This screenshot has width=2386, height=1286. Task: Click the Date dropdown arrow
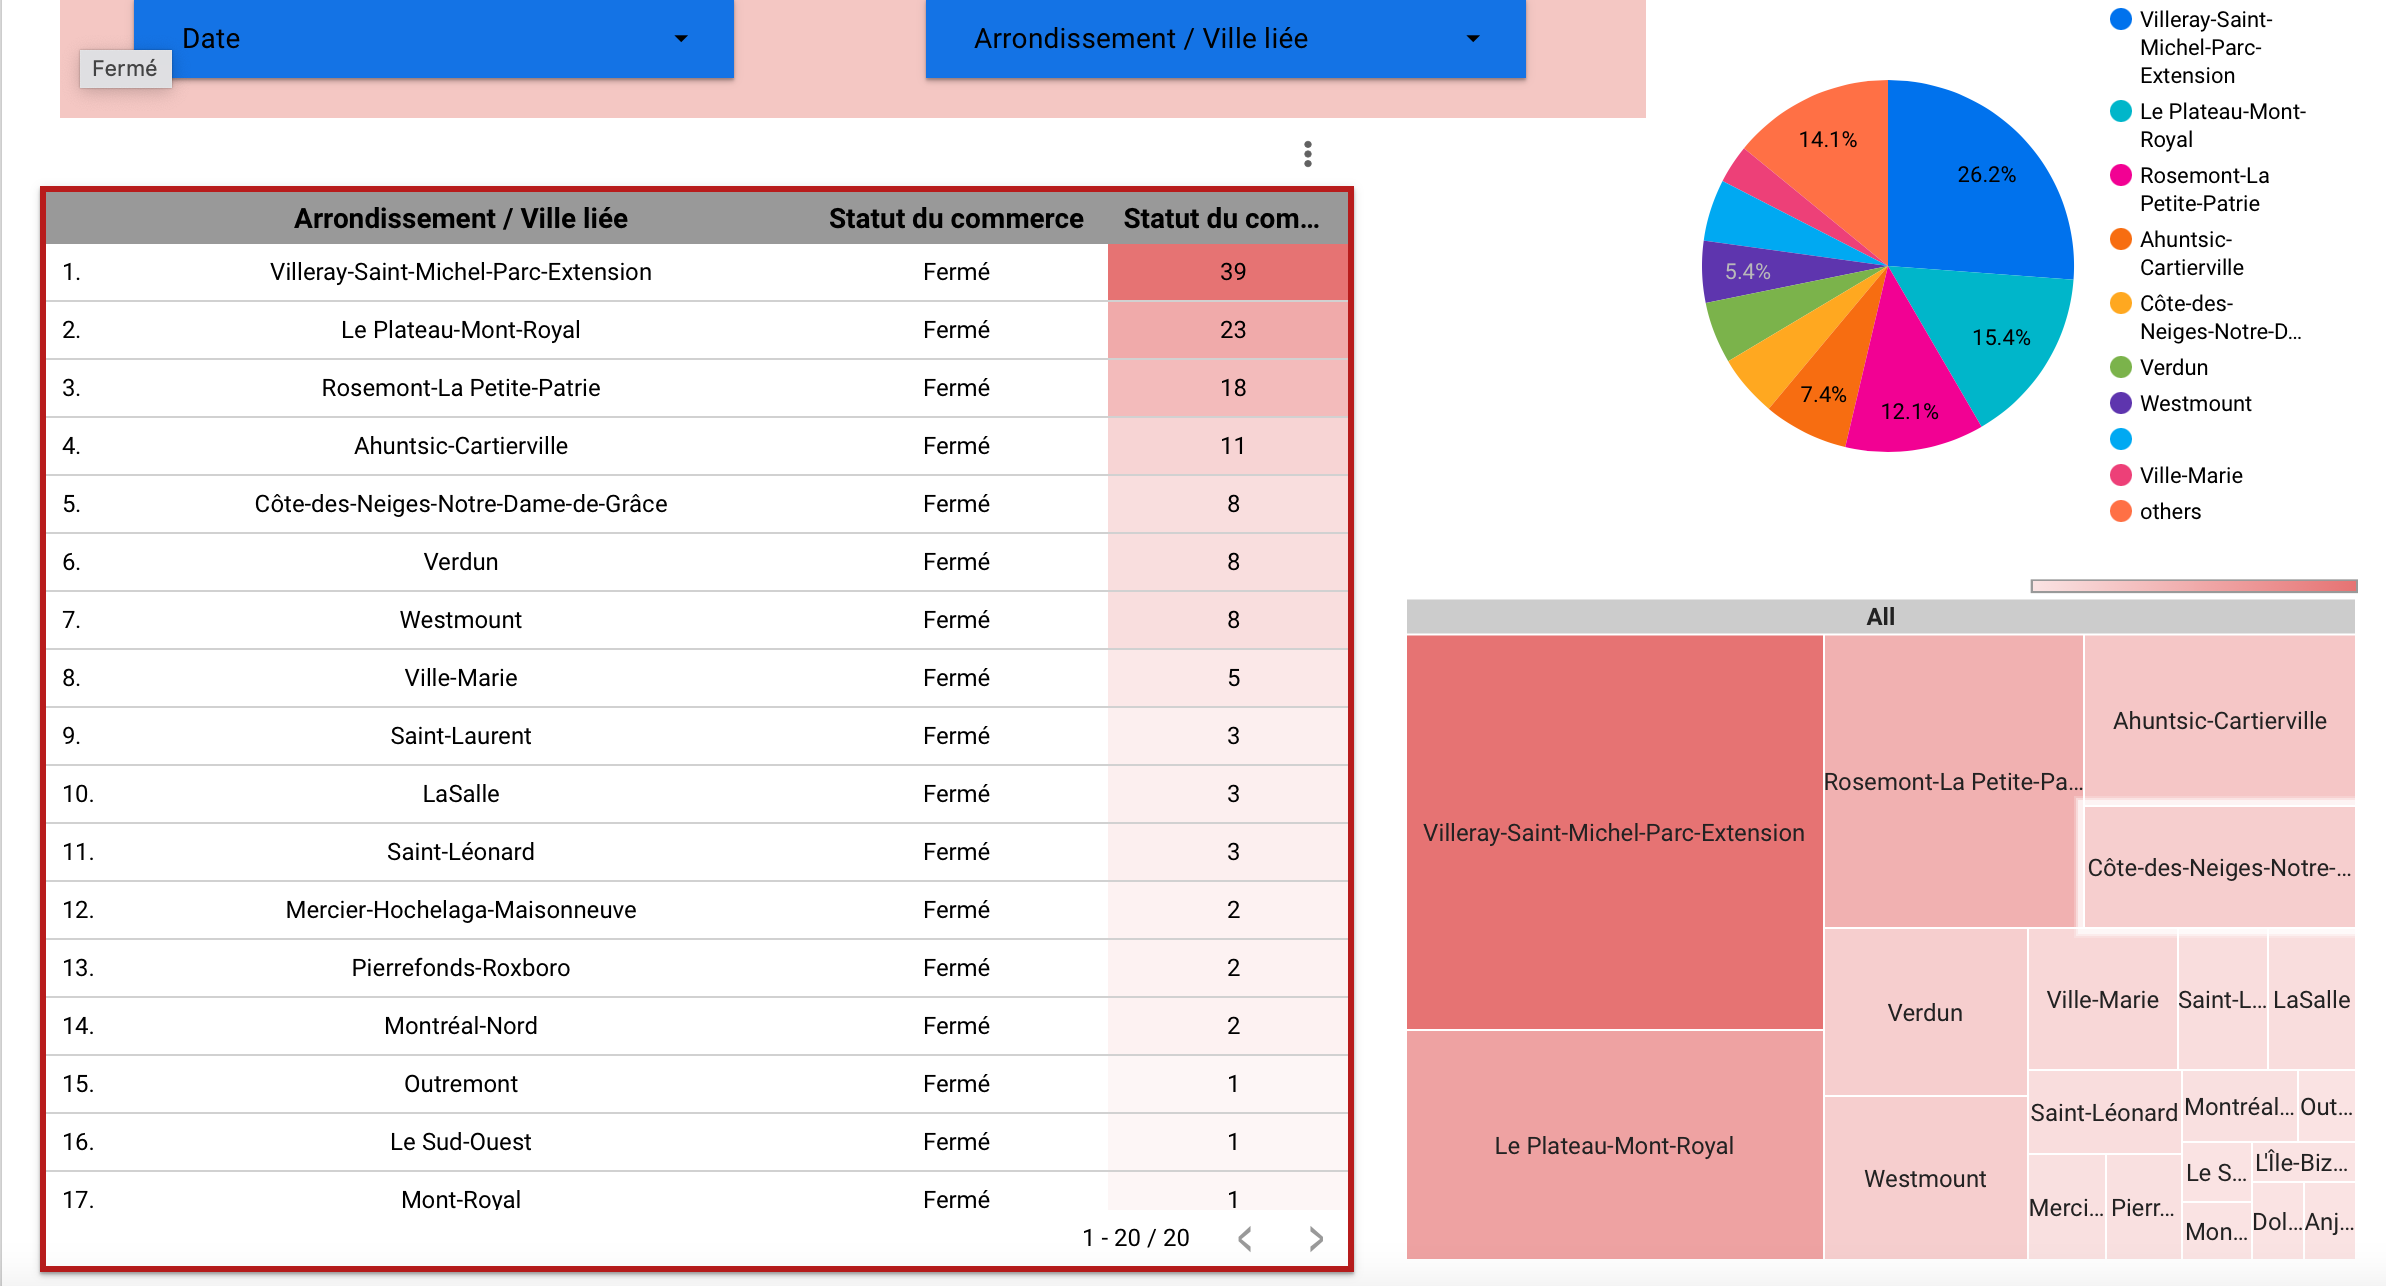pyautogui.click(x=681, y=39)
